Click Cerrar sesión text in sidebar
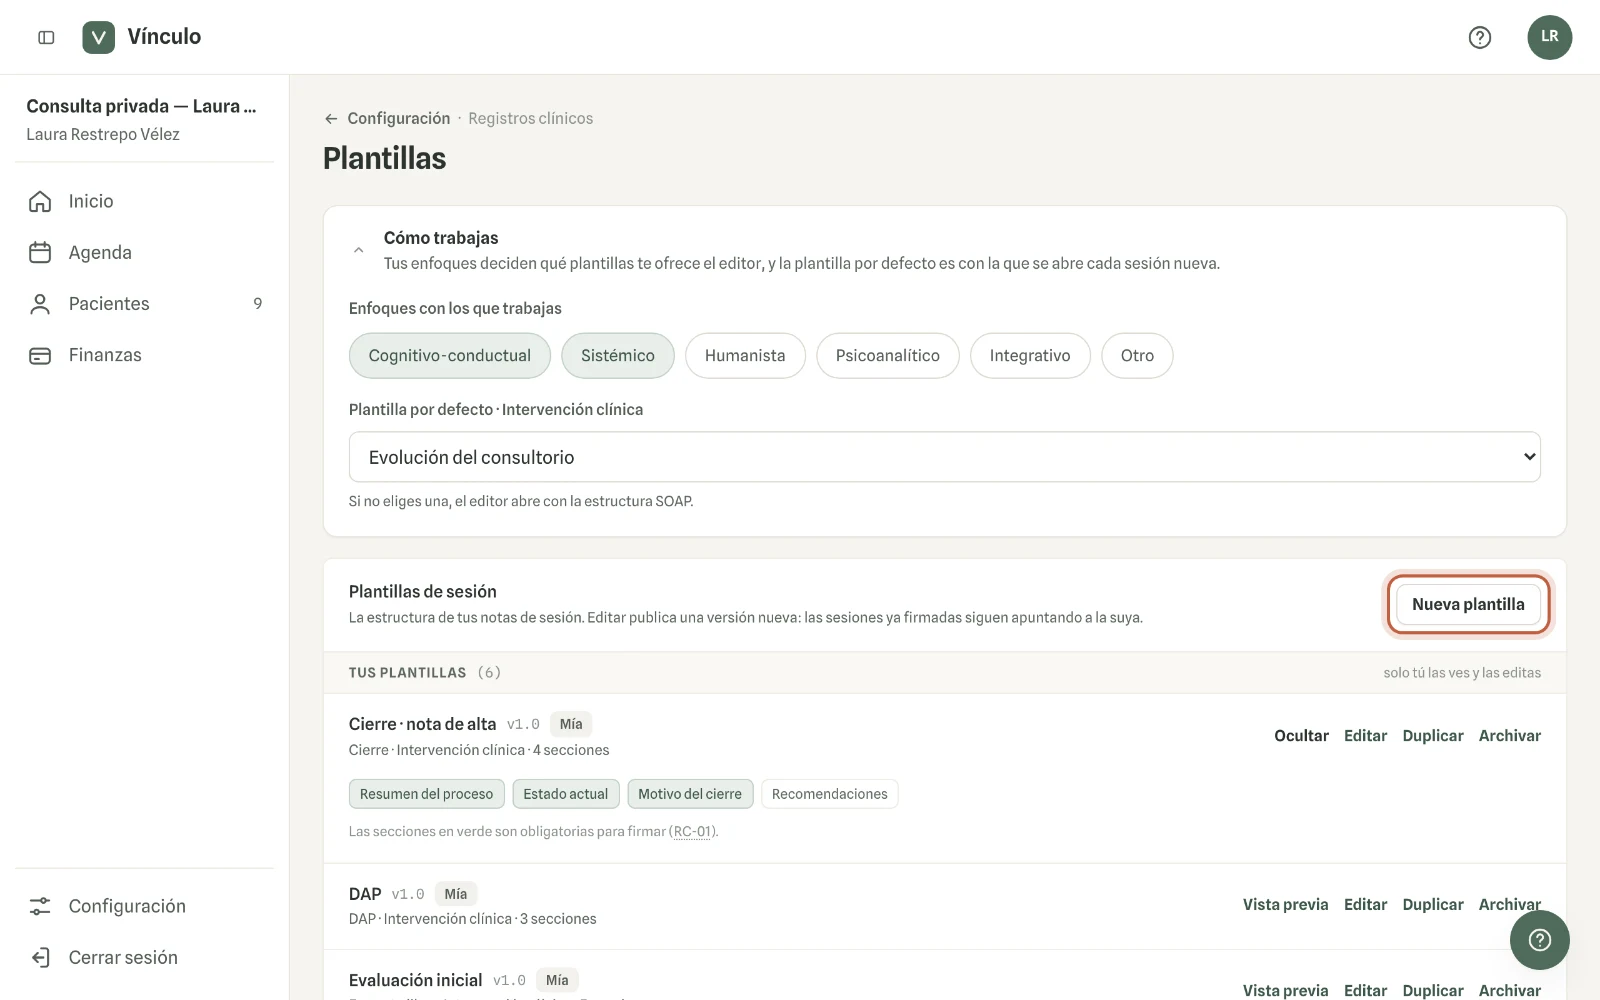 tap(123, 957)
